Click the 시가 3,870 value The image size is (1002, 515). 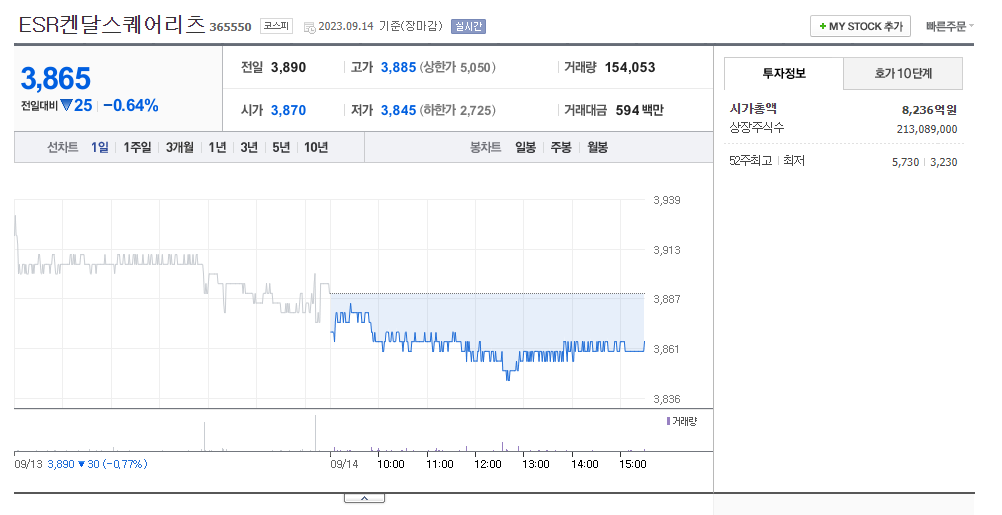[288, 110]
